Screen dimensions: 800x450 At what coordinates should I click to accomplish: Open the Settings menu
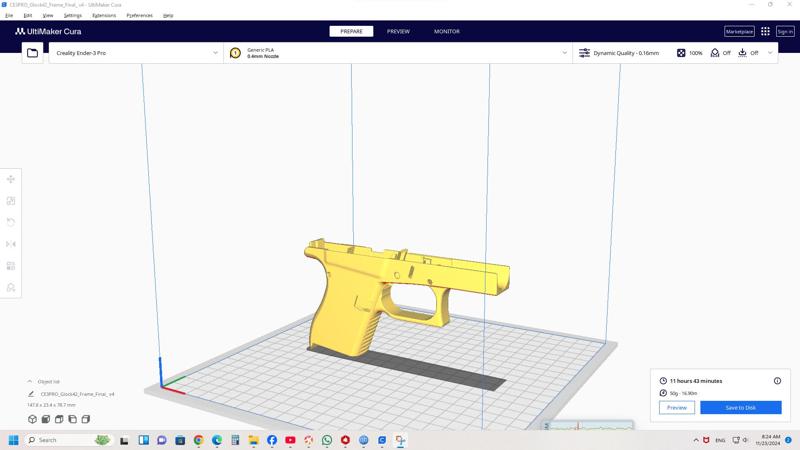72,15
